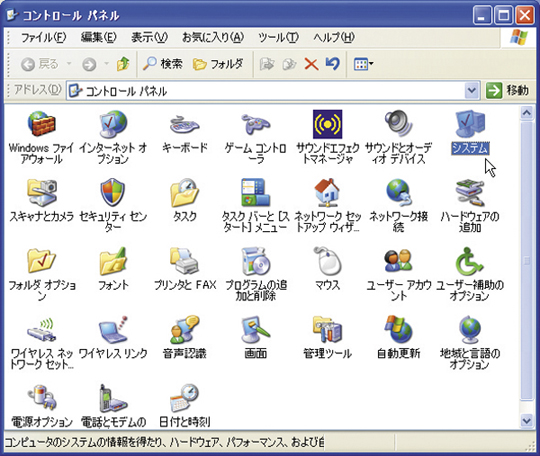Image resolution: width=540 pixels, height=456 pixels.
Task: Open the 表示(V) menu
Action: tap(149, 37)
